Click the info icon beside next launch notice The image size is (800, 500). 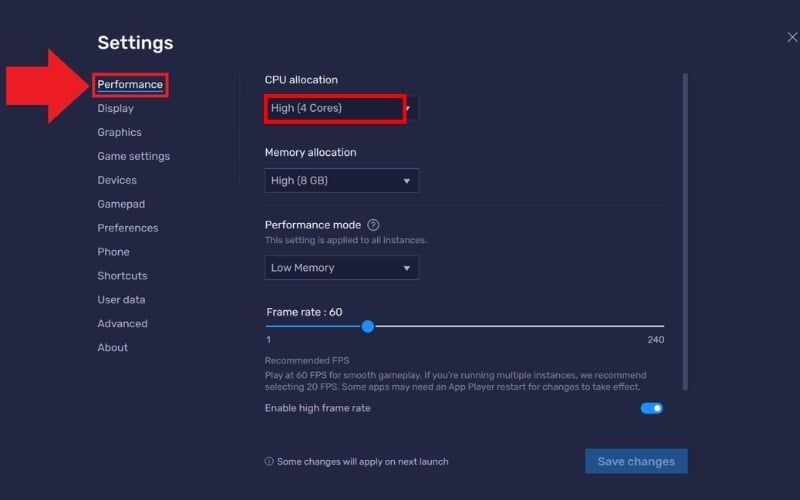pyautogui.click(x=269, y=462)
